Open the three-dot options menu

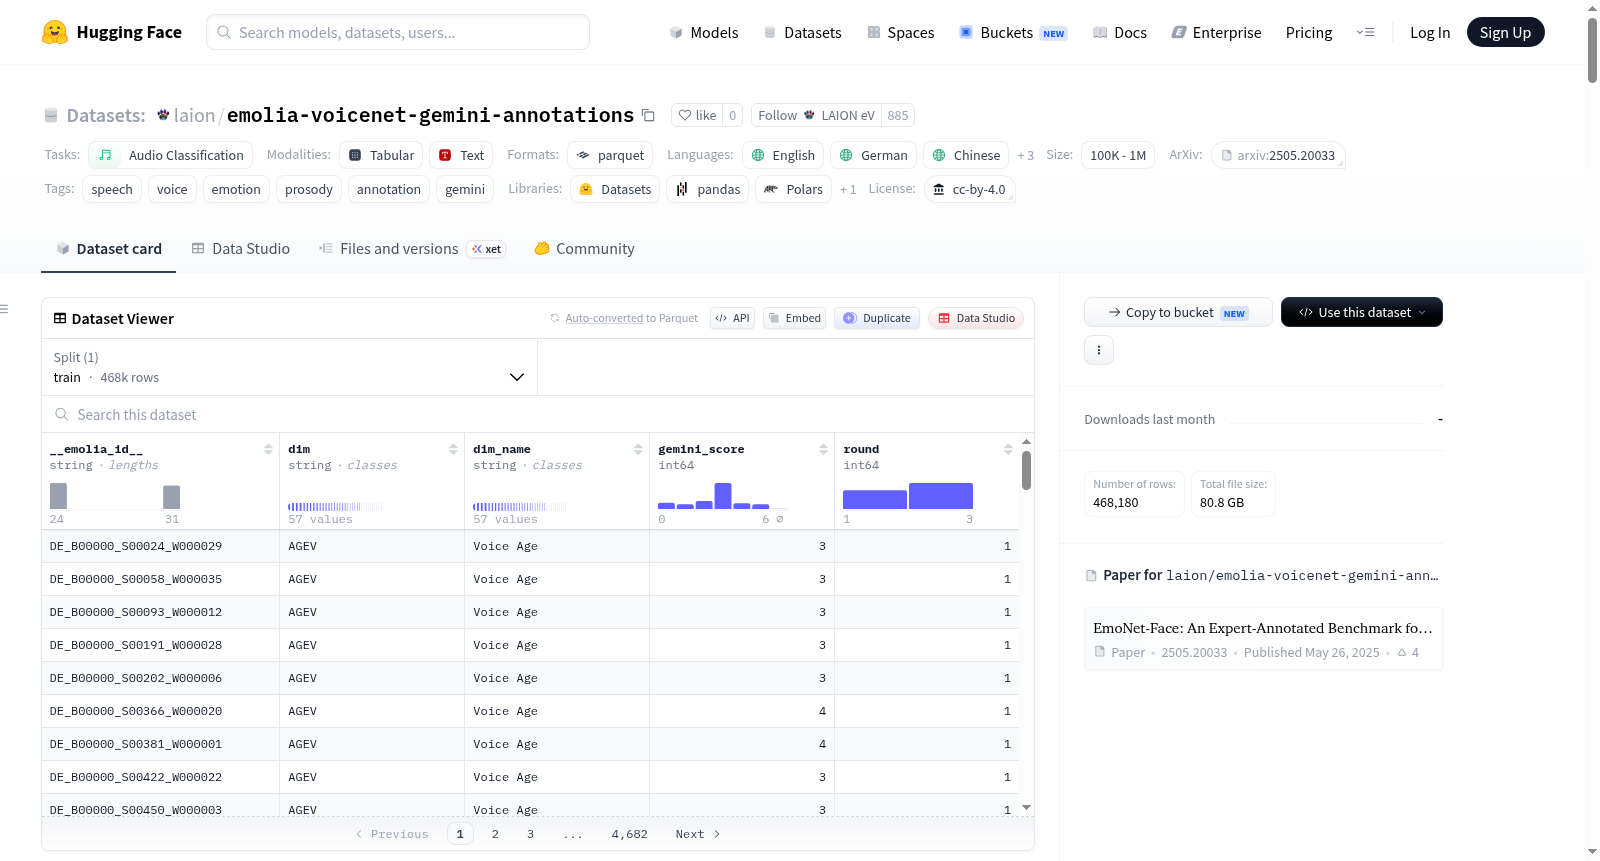point(1099,350)
